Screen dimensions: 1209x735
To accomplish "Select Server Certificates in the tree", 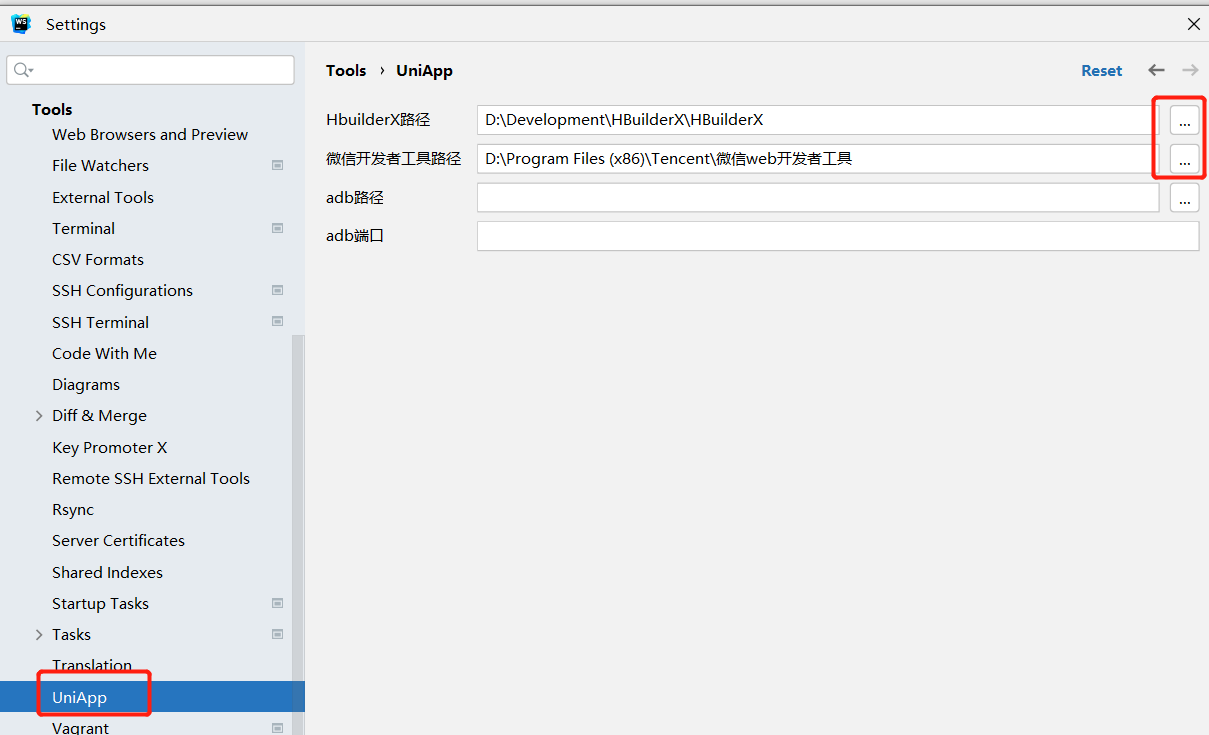I will coord(118,540).
